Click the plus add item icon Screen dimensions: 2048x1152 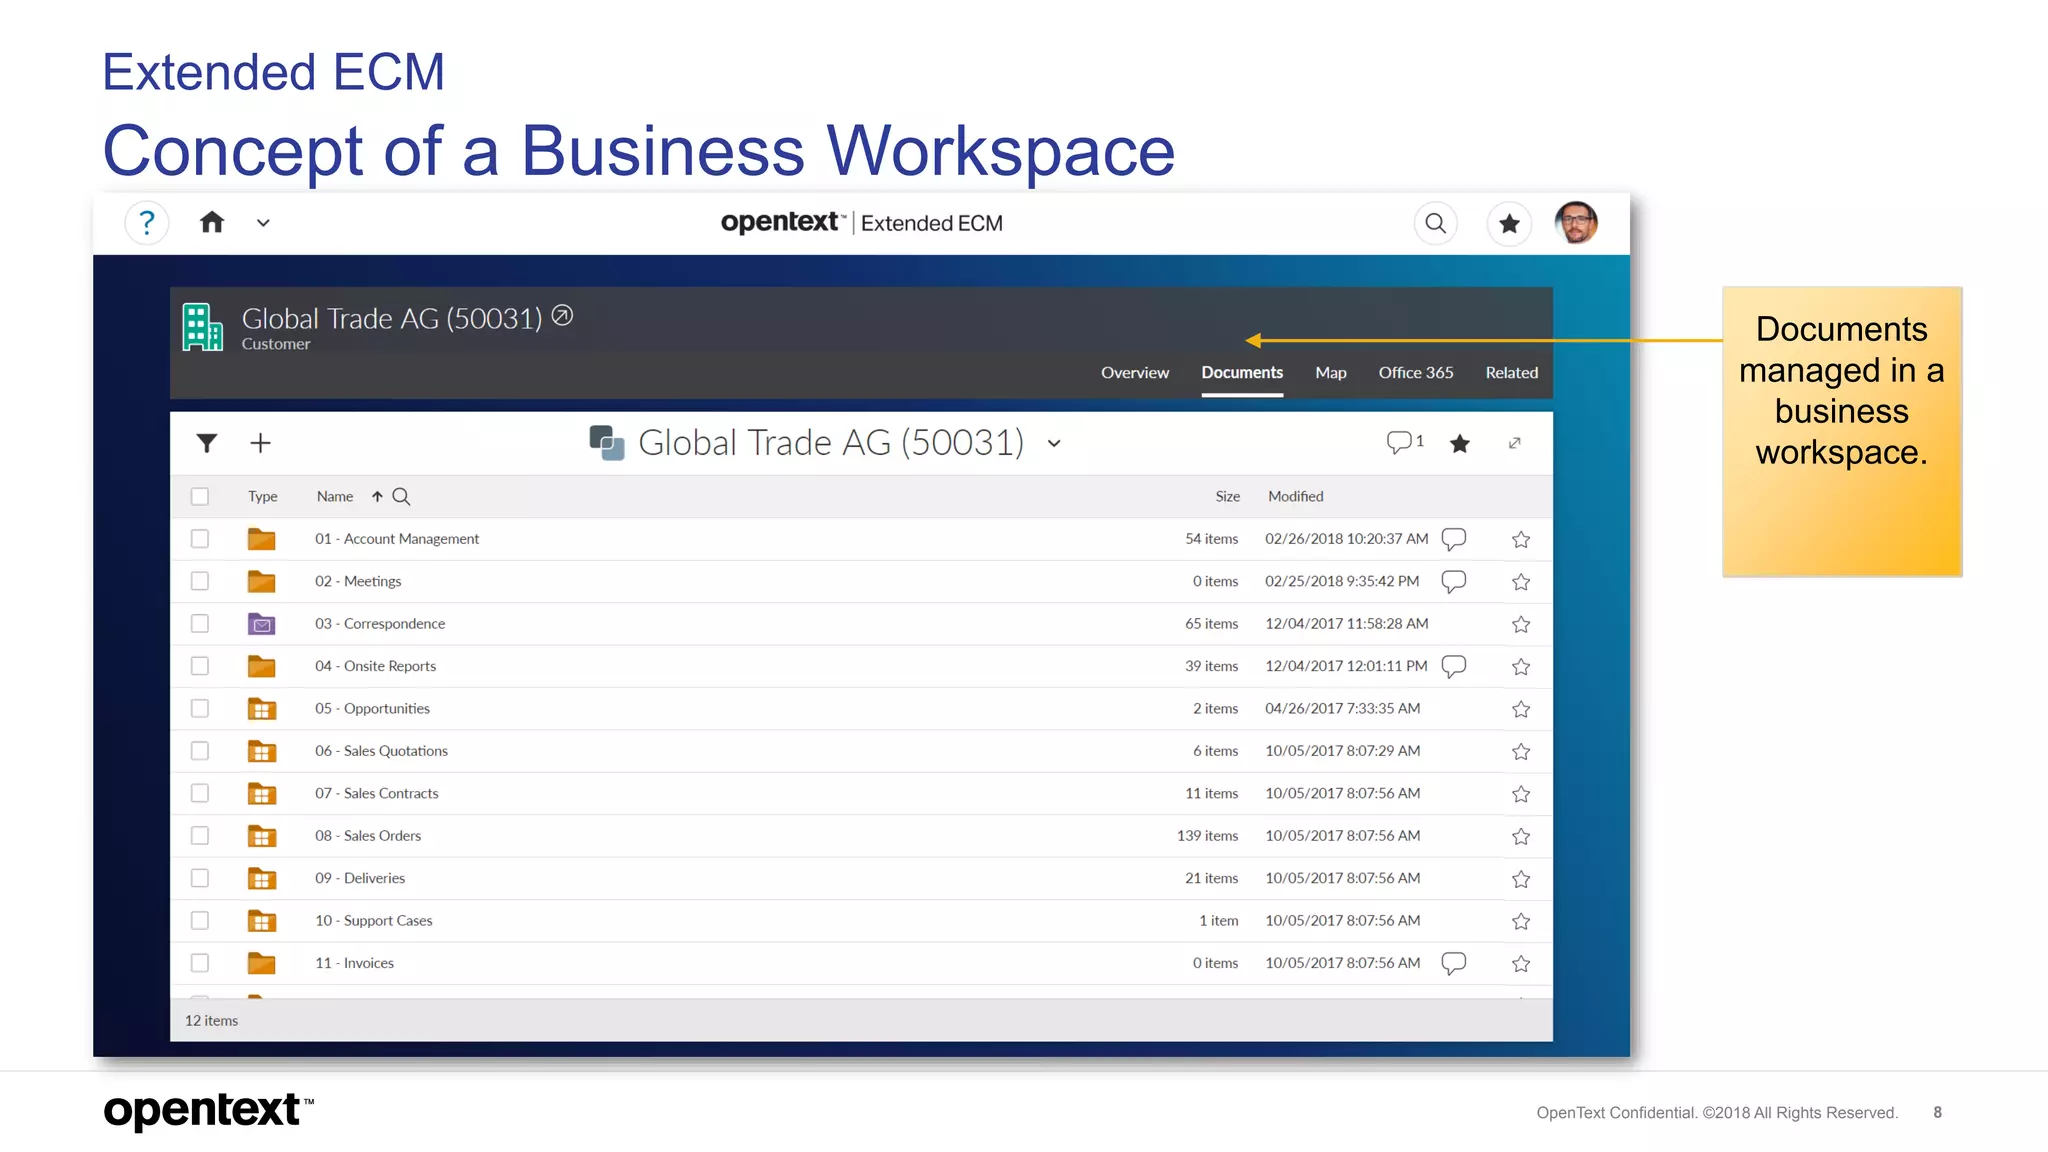260,443
